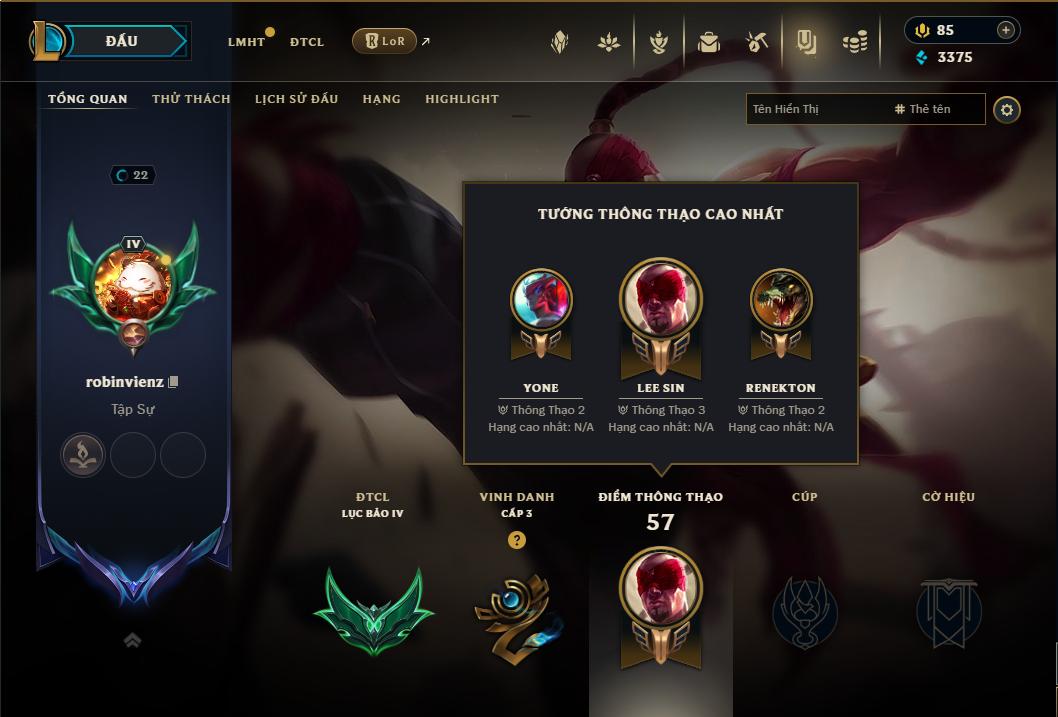Viewport: 1058px width, 717px height.
Task: Click the Vinh Danh question mark help icon
Action: point(517,540)
